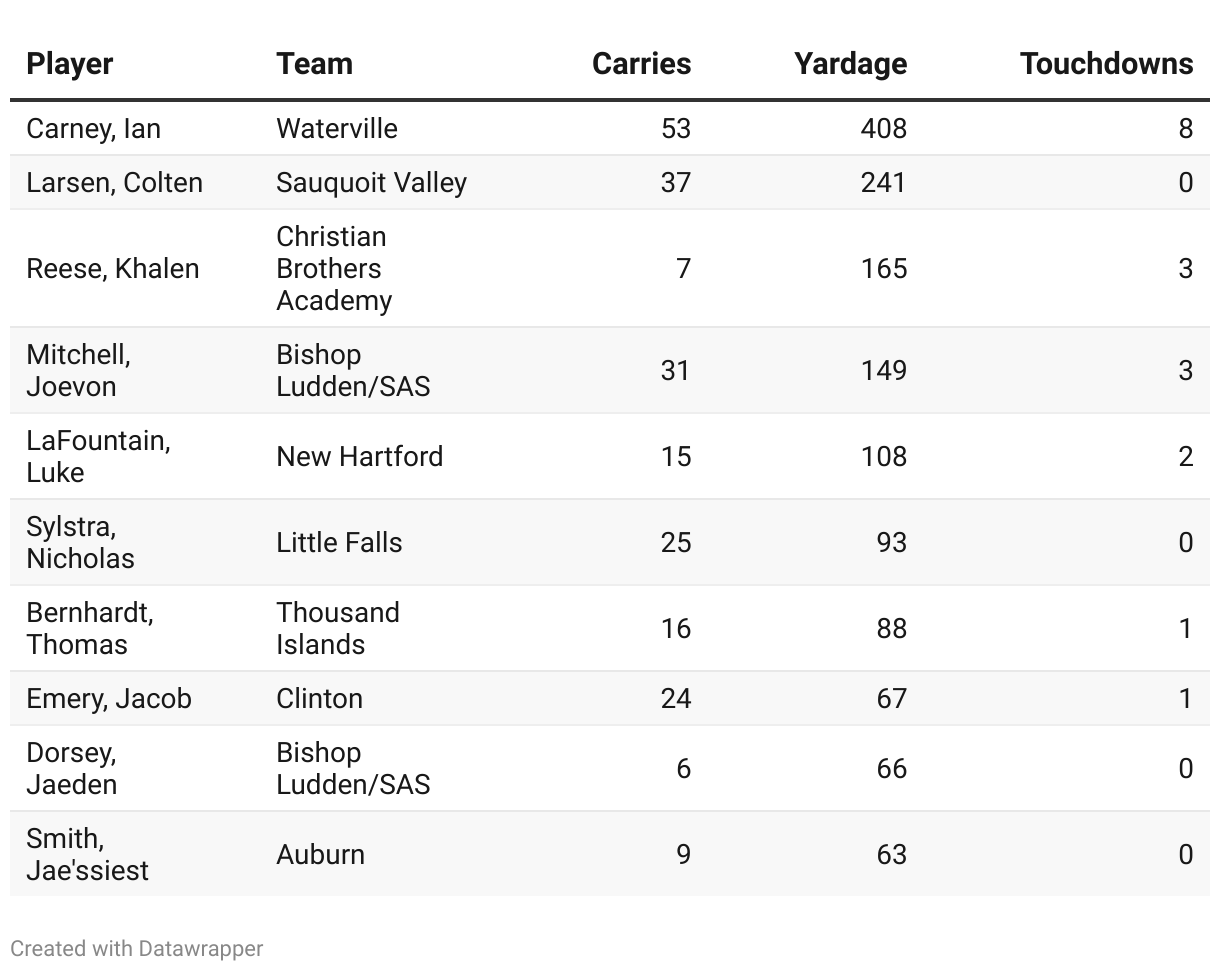Click the Team column header

click(314, 64)
